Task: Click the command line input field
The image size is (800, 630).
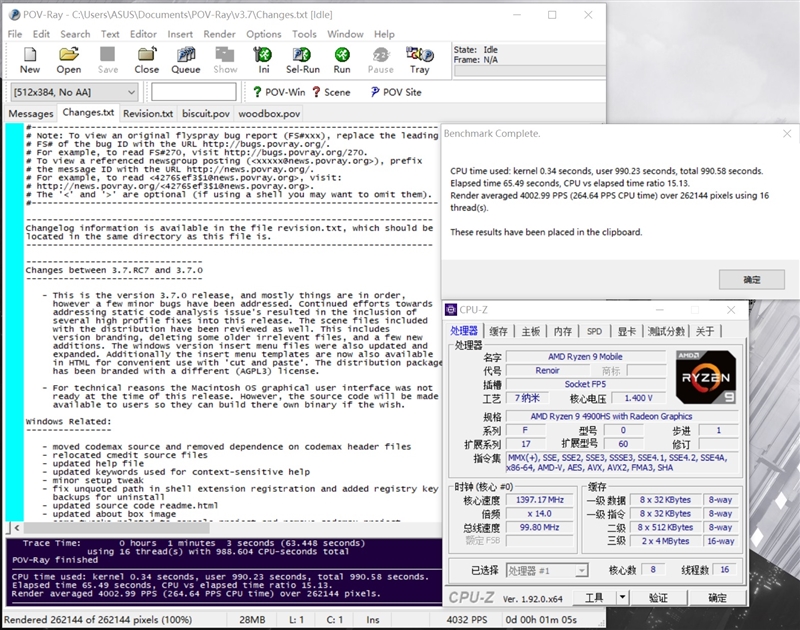Action: tap(193, 92)
